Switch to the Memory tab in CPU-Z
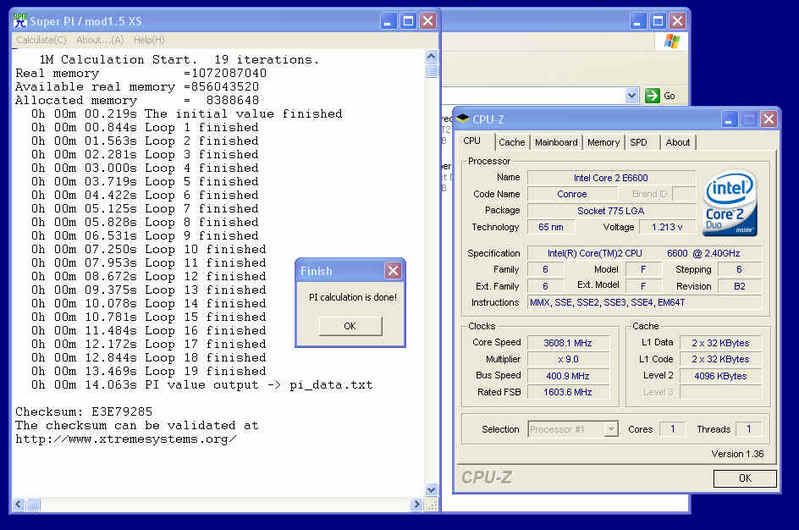Viewport: 799px width, 530px height. (x=603, y=142)
